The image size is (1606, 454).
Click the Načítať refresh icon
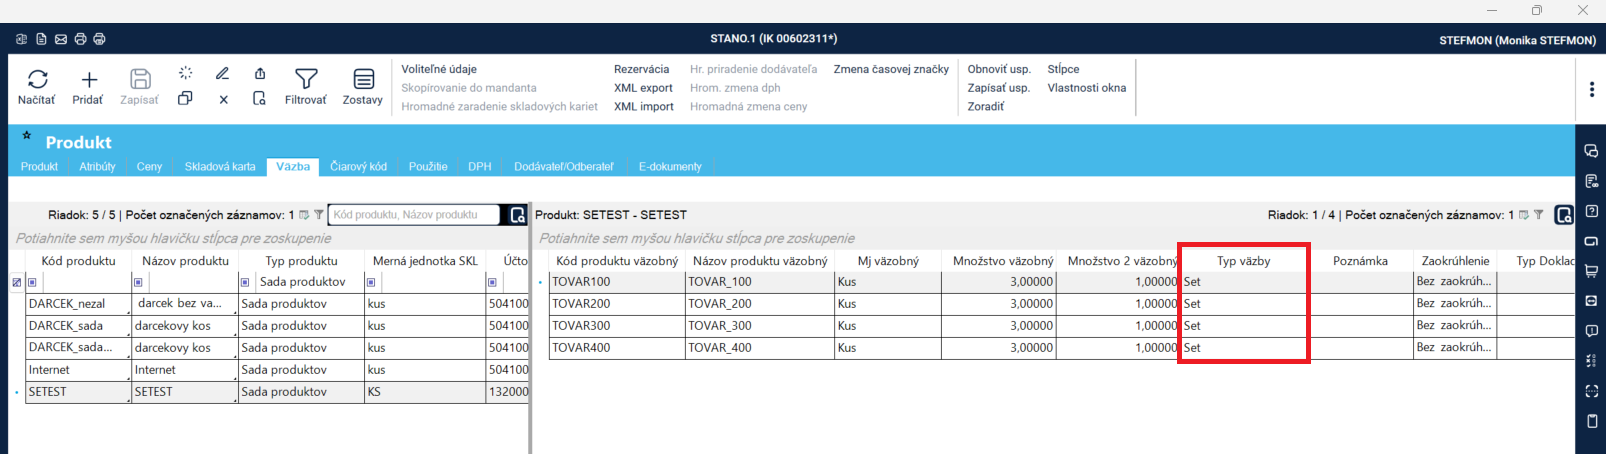click(x=37, y=80)
